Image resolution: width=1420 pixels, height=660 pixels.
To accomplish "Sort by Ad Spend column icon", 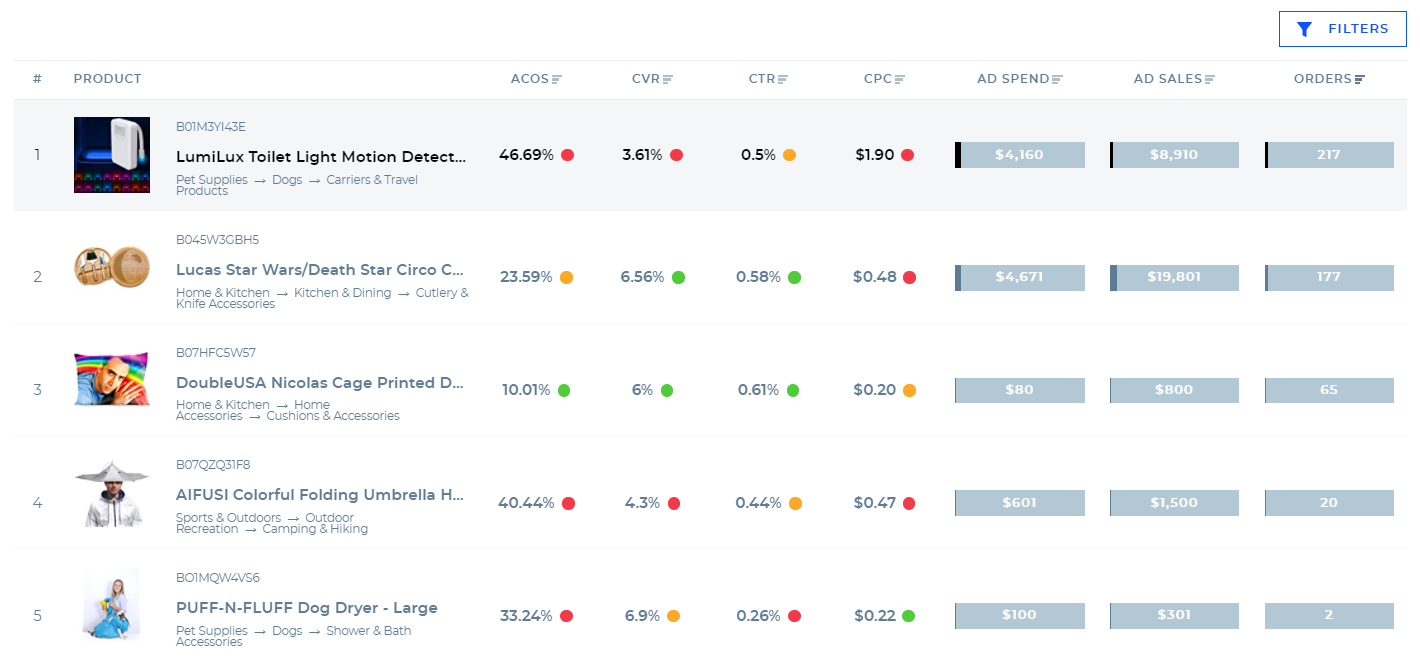I will (x=1057, y=79).
